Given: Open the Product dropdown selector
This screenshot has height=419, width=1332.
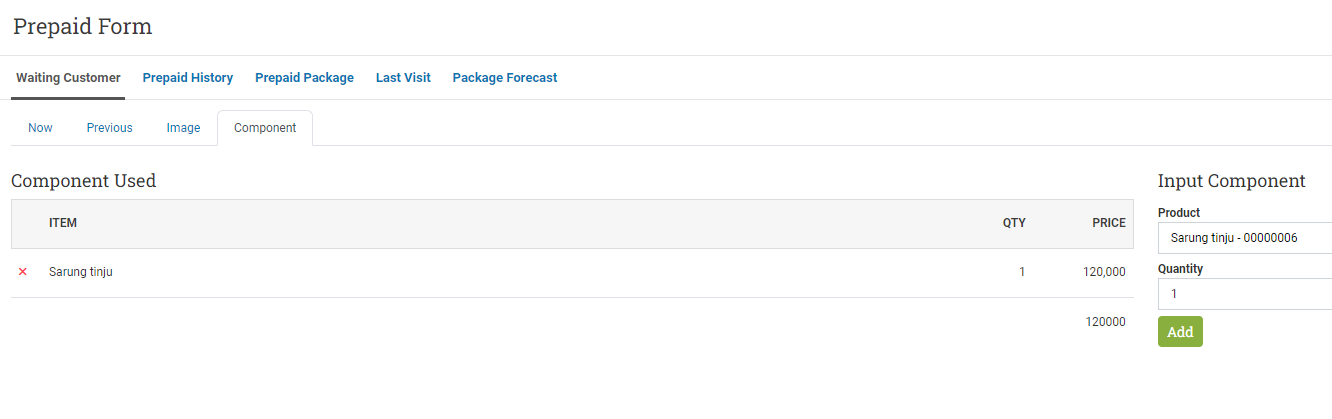Looking at the screenshot, I should pyautogui.click(x=1245, y=238).
